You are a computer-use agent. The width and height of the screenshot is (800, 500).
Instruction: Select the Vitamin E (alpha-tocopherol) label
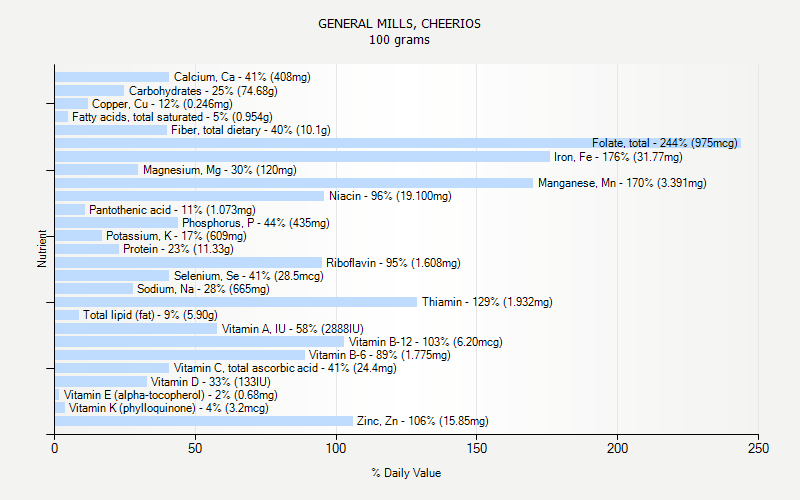click(x=170, y=395)
